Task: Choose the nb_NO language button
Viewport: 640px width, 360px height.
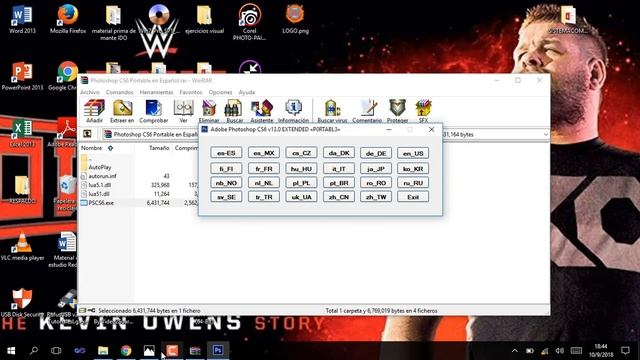Action: click(226, 183)
